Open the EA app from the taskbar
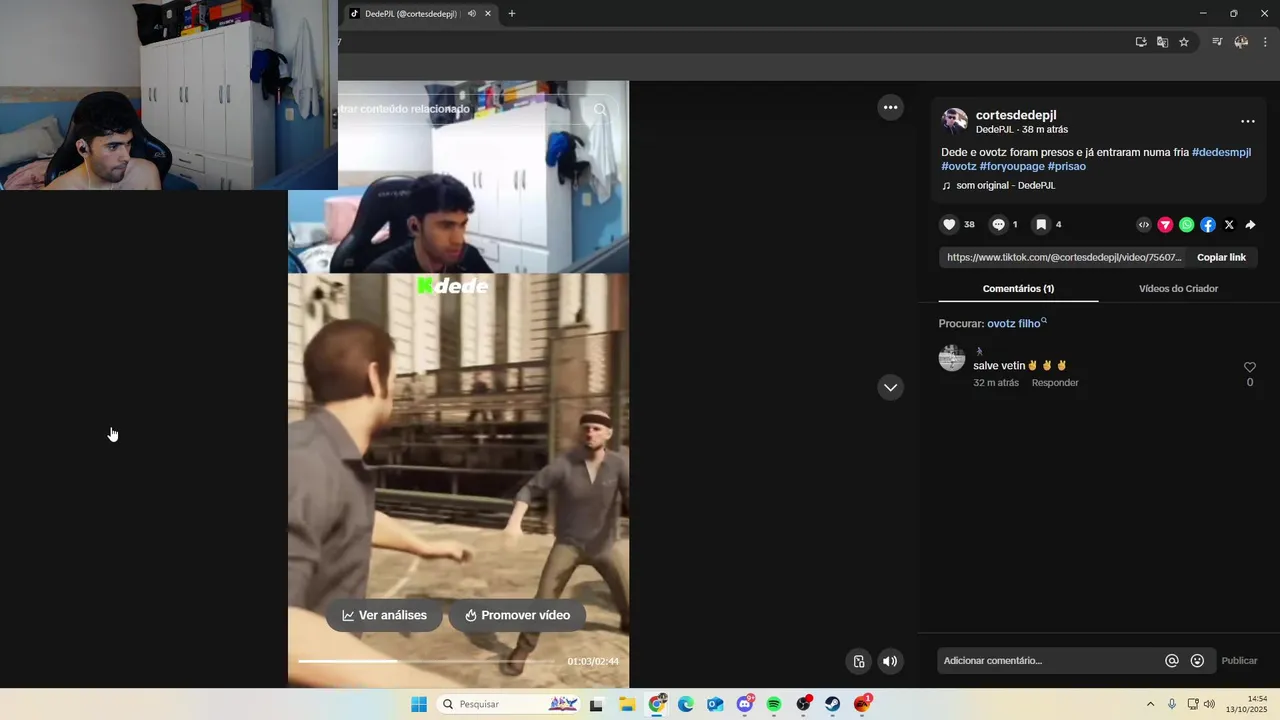 tap(862, 704)
